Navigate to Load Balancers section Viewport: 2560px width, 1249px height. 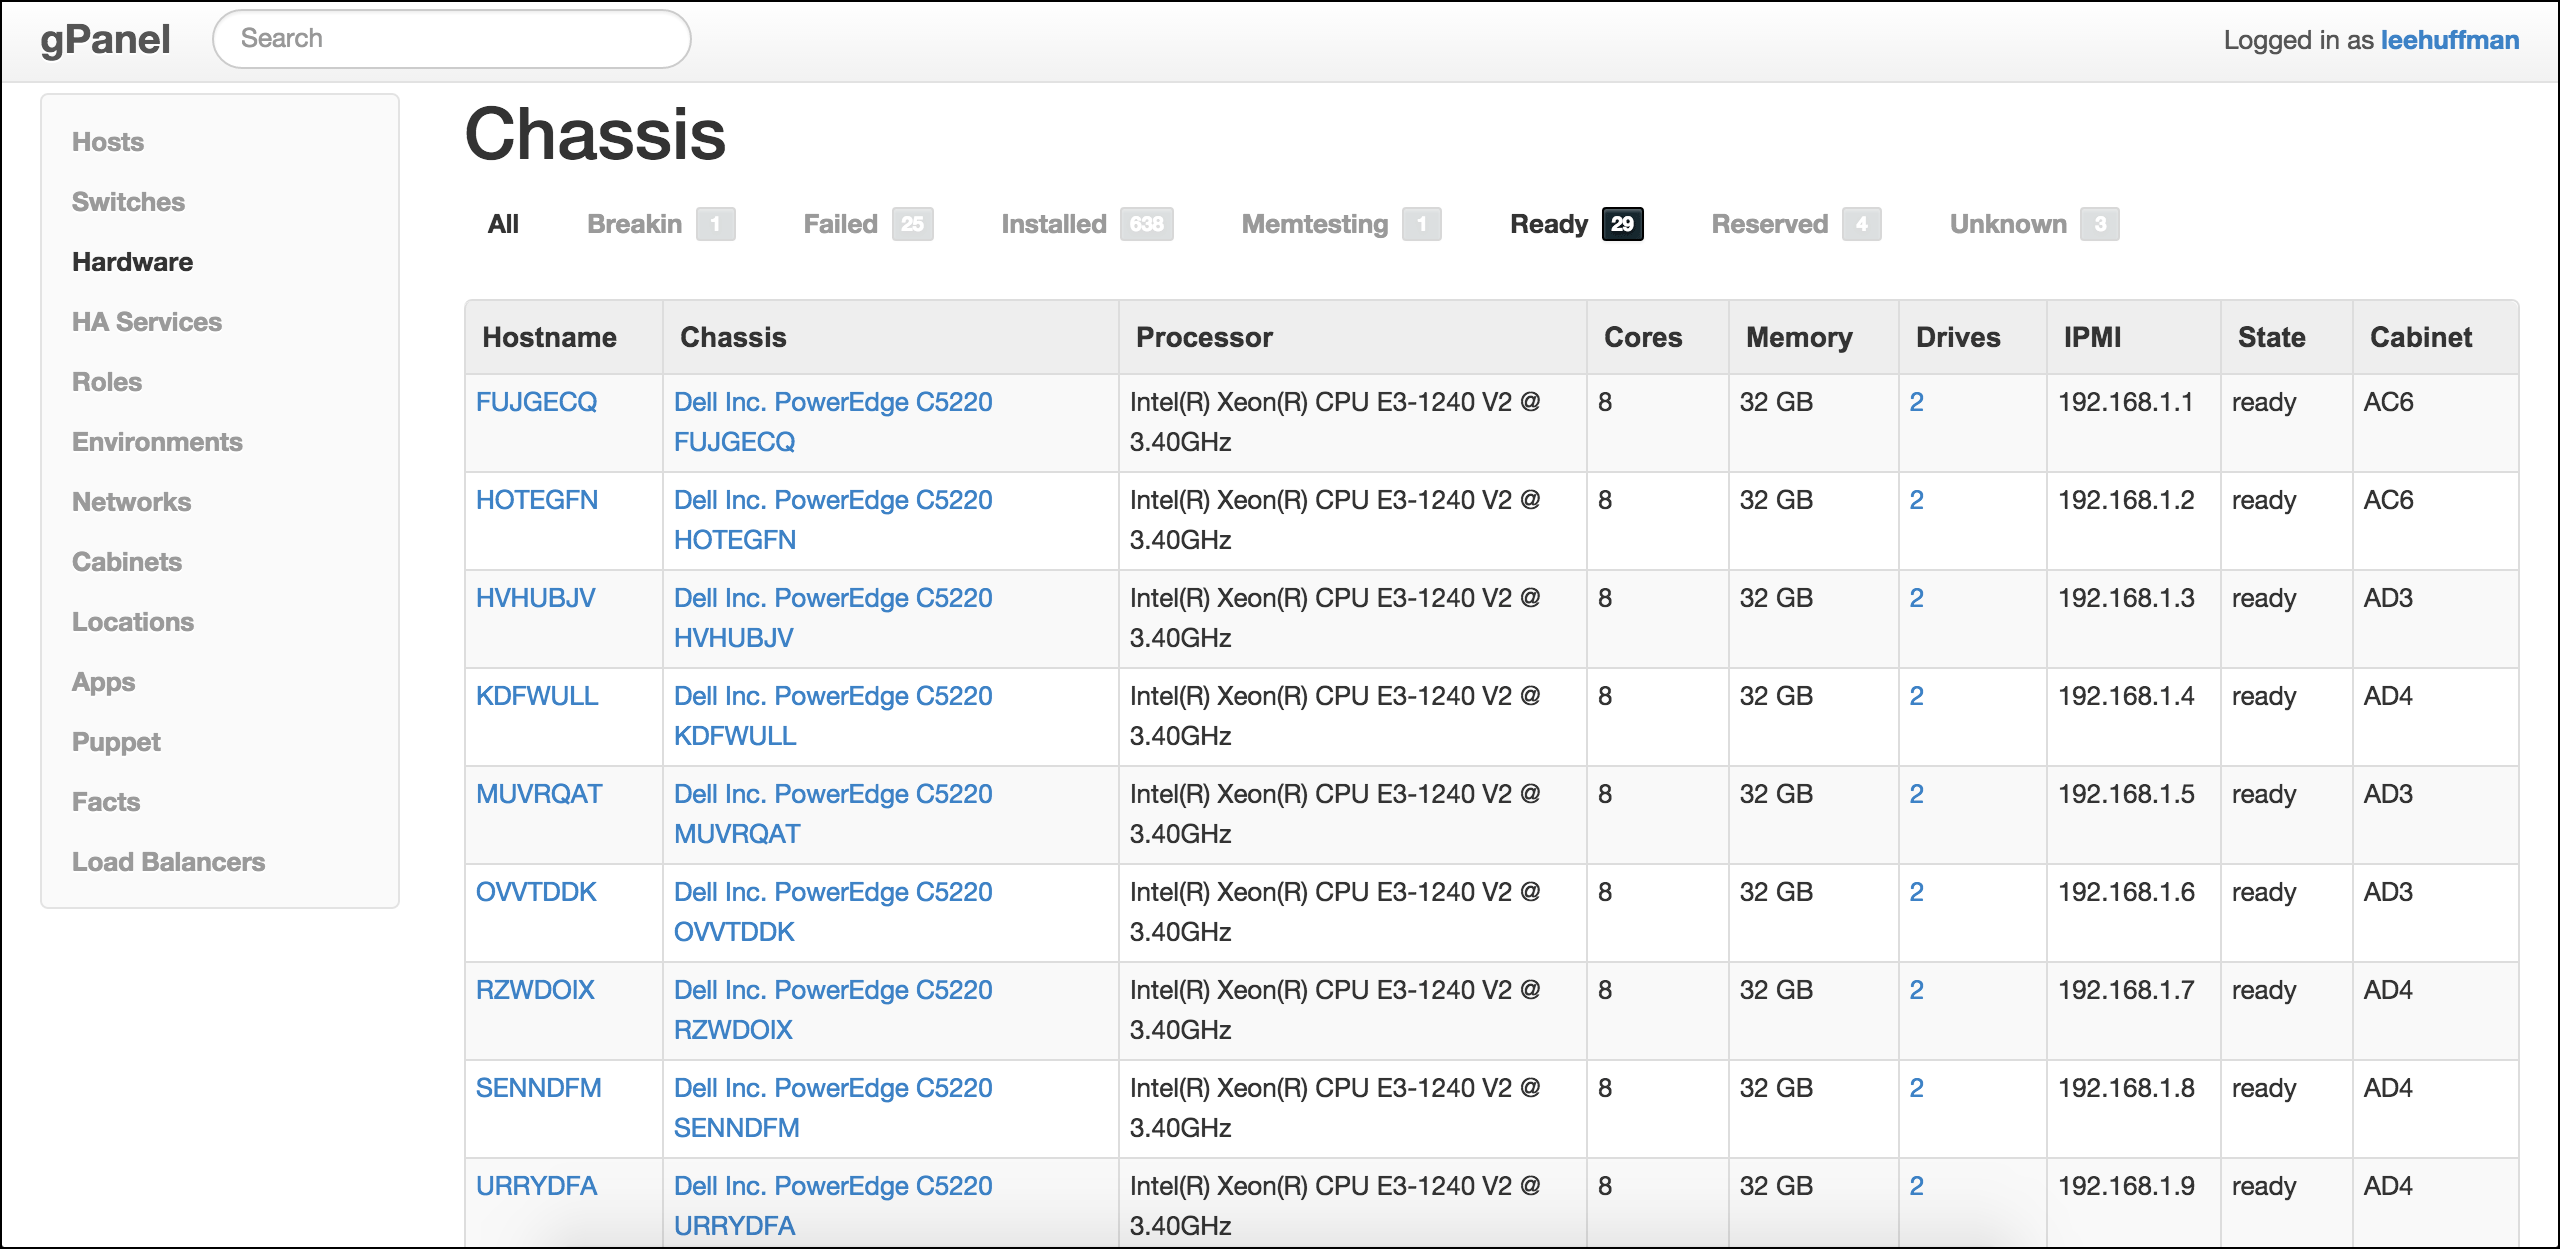168,862
